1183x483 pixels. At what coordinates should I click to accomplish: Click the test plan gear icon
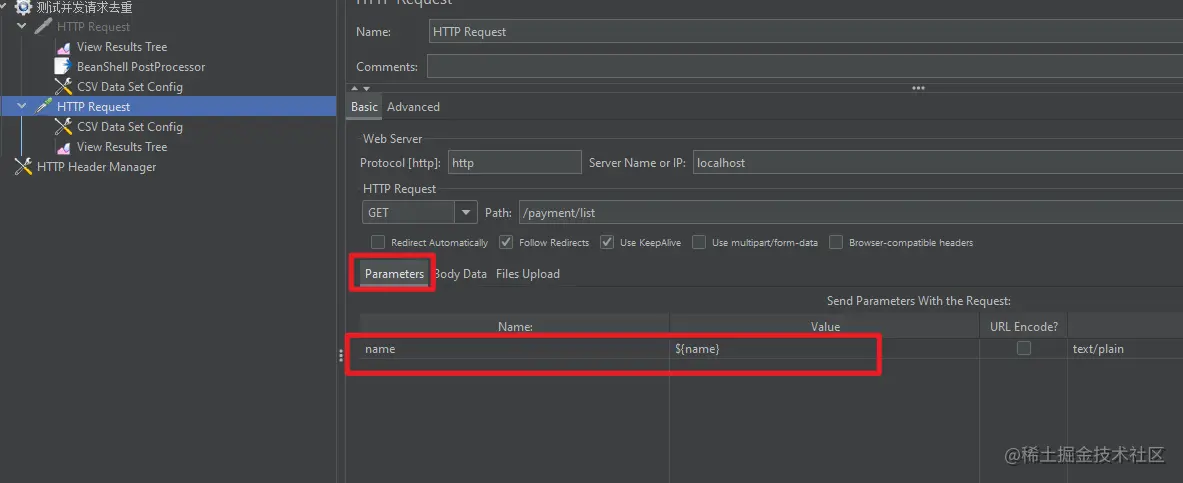pyautogui.click(x=23, y=8)
